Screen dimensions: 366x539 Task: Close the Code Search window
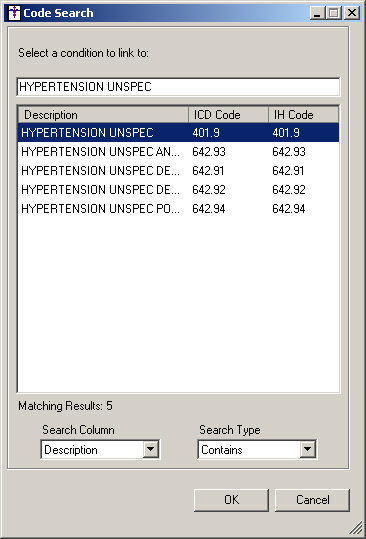pos(352,13)
